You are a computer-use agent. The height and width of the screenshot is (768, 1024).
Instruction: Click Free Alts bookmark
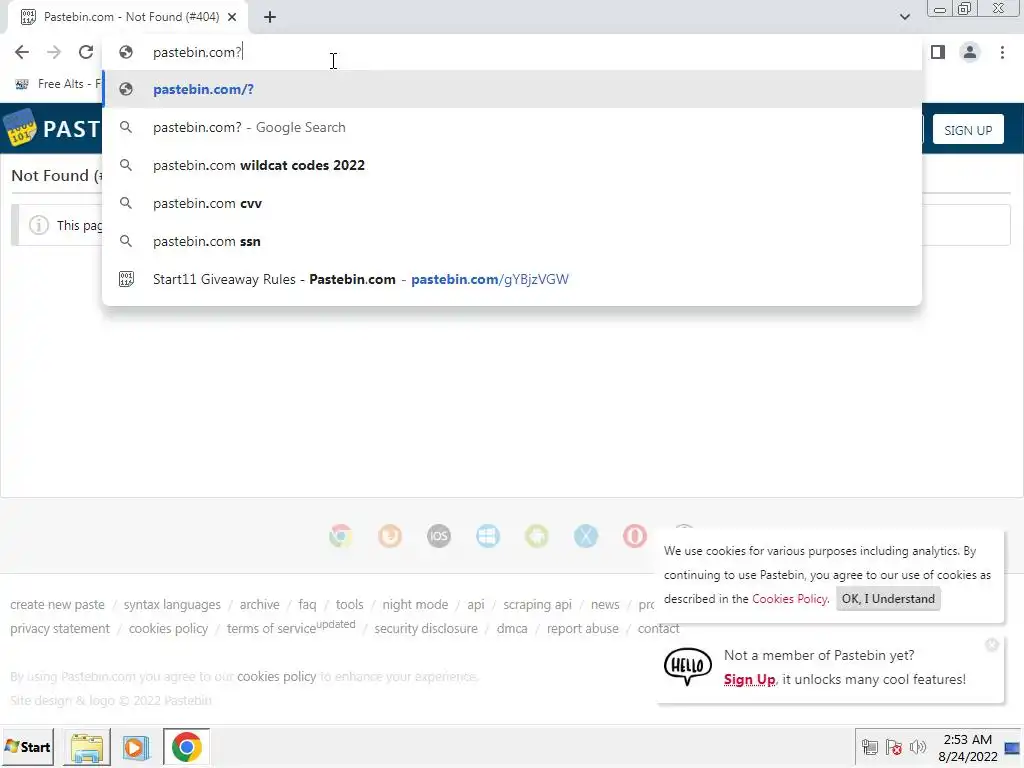coord(57,84)
